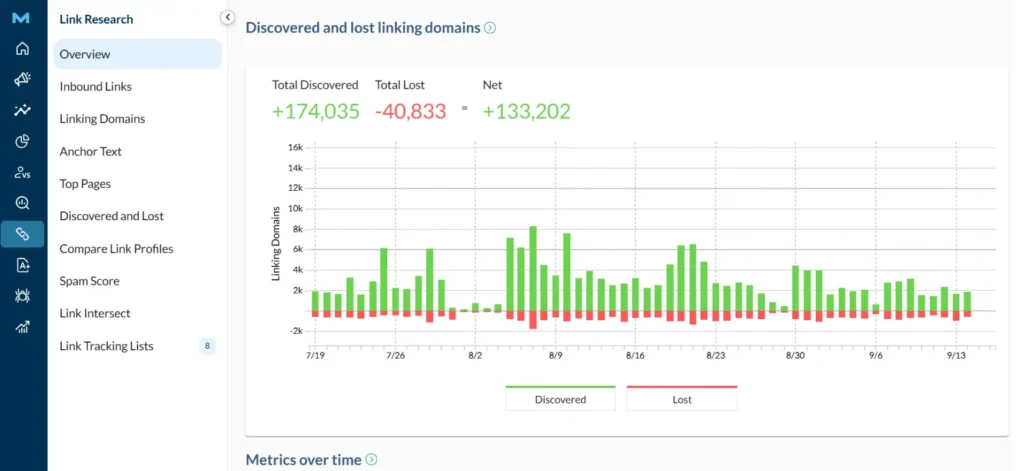The height and width of the screenshot is (471, 1024).
Task: Click the 7/19 date axis label
Action: point(315,356)
